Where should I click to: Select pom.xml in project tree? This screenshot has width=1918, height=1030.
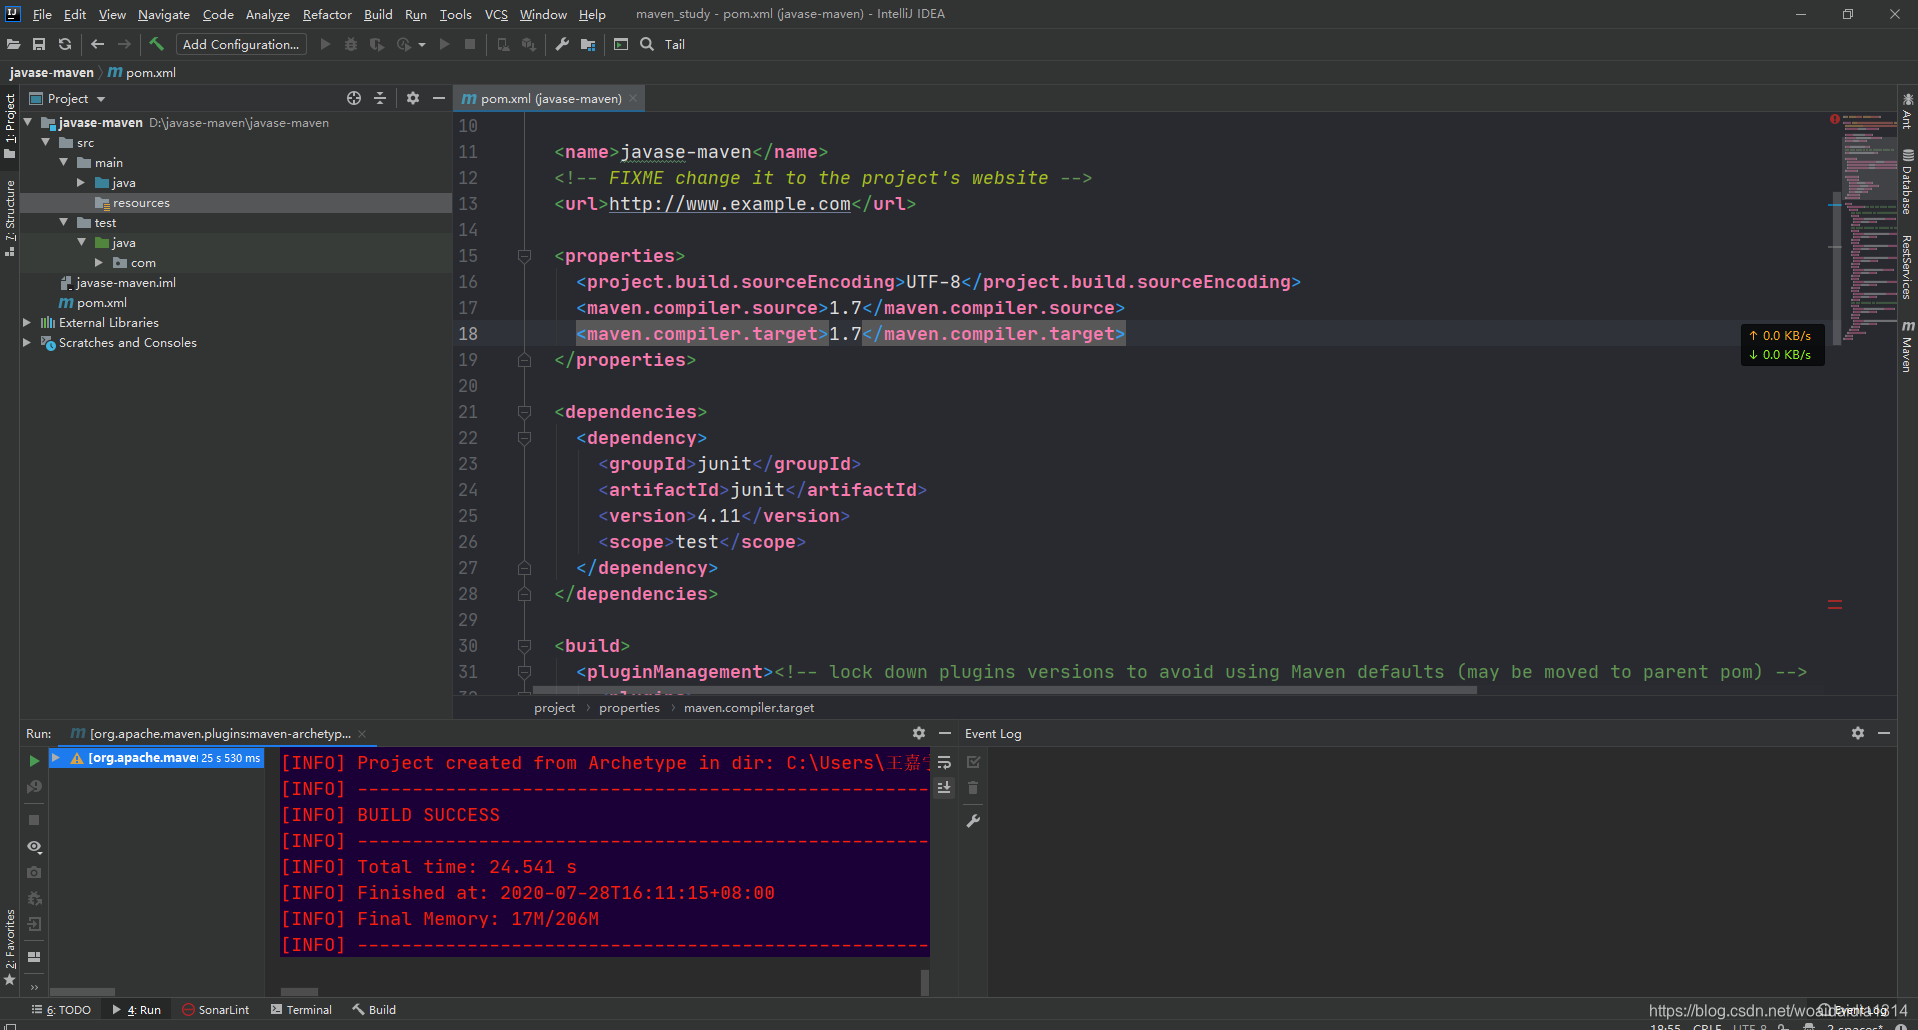[x=102, y=302]
